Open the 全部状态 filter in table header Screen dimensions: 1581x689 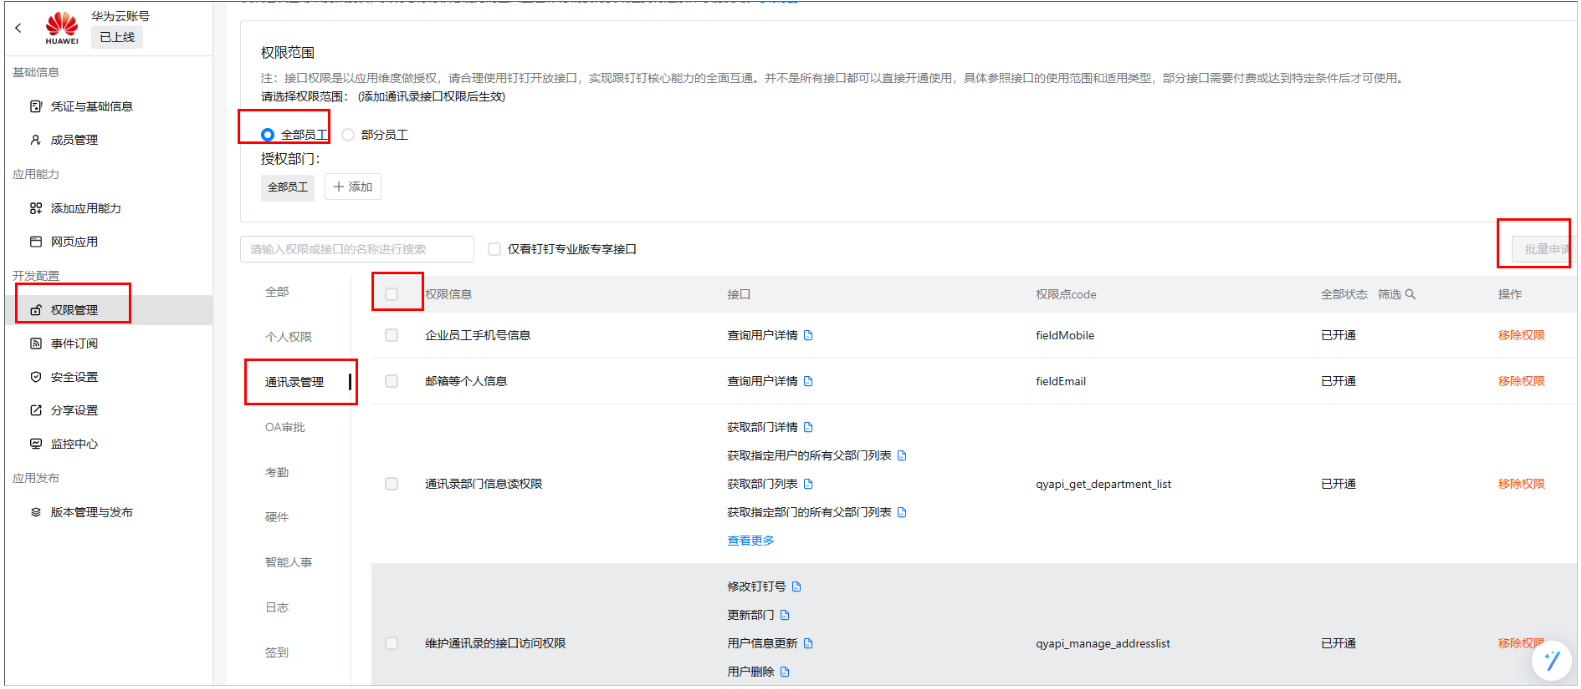click(1343, 294)
